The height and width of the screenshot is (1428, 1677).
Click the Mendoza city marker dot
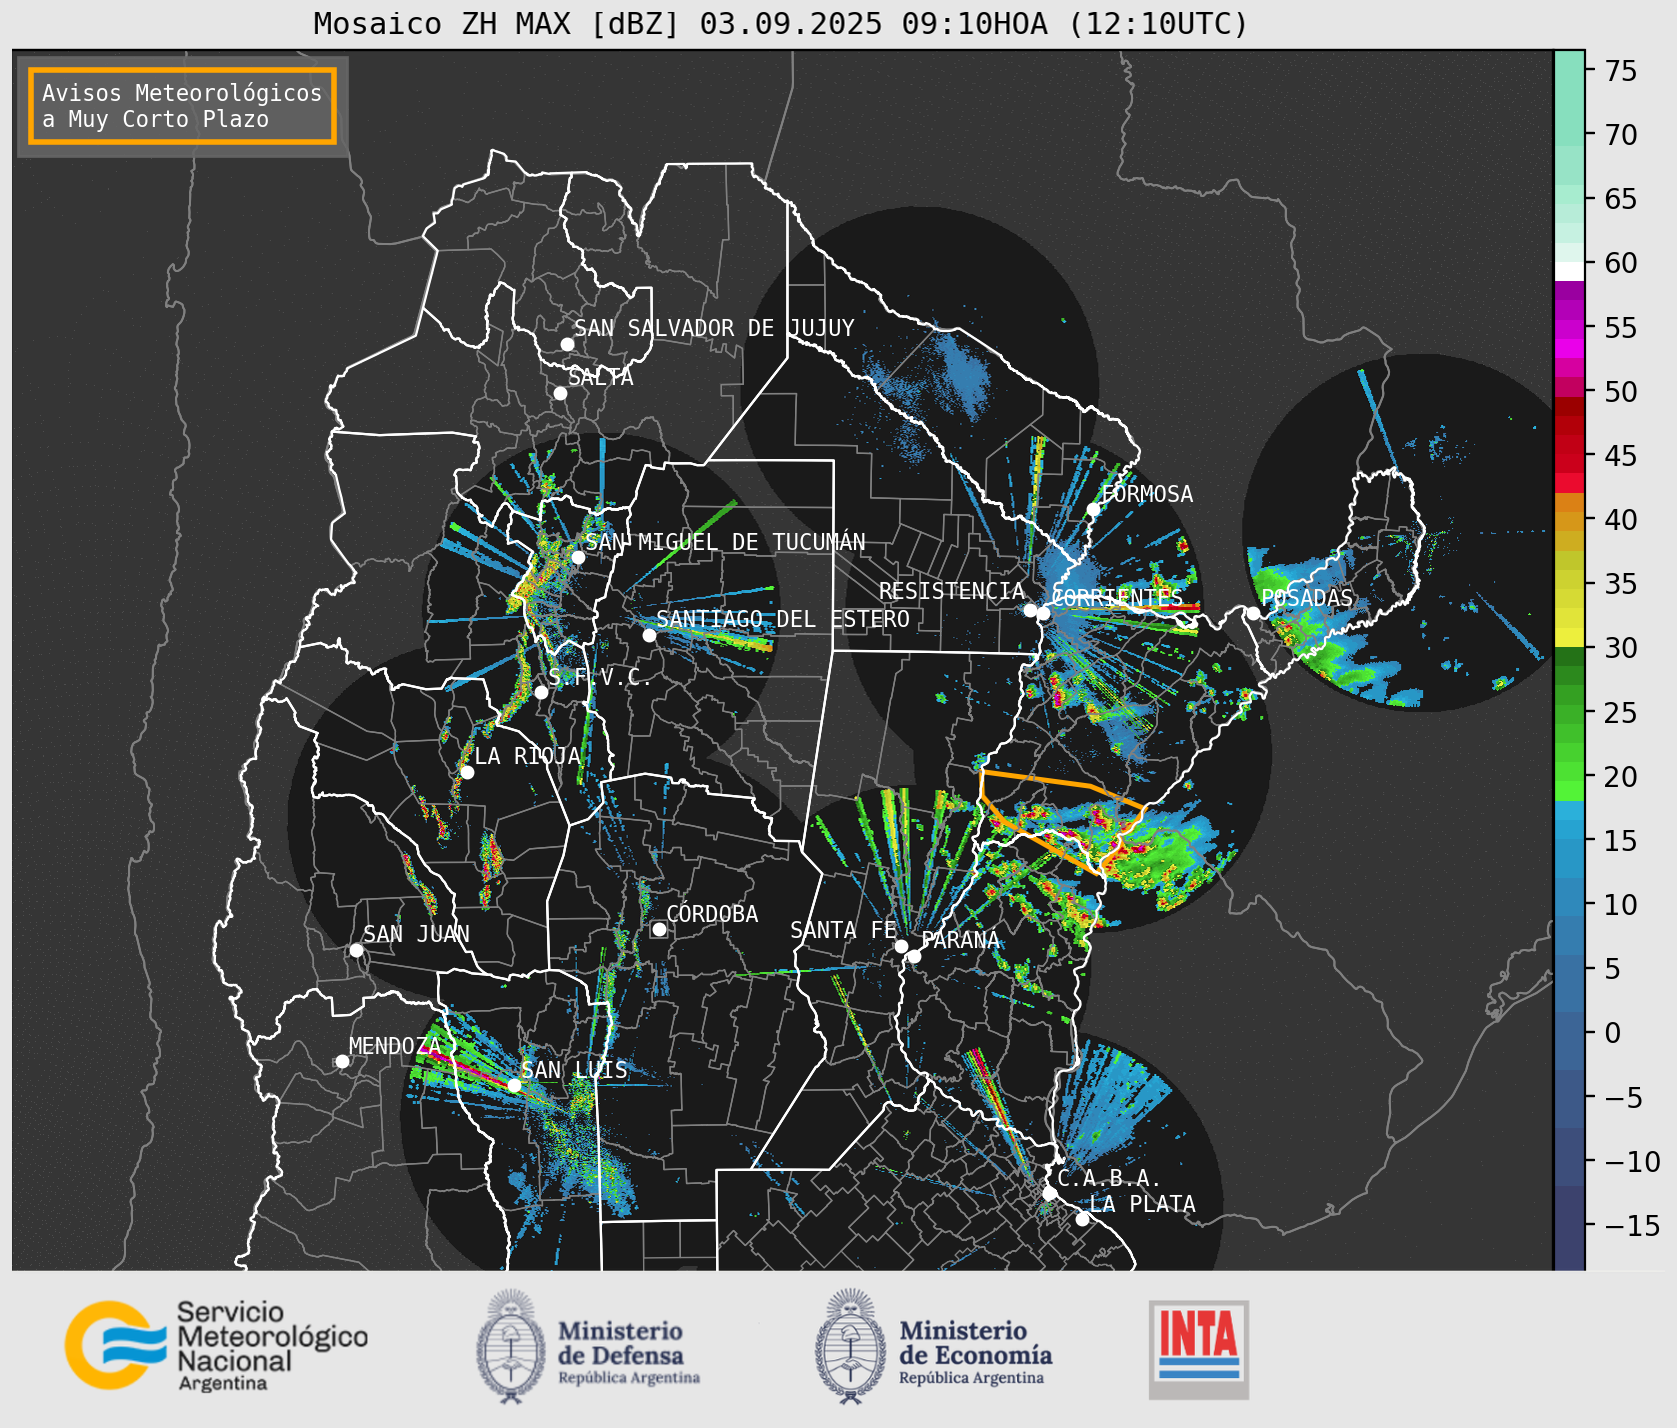point(342,1061)
